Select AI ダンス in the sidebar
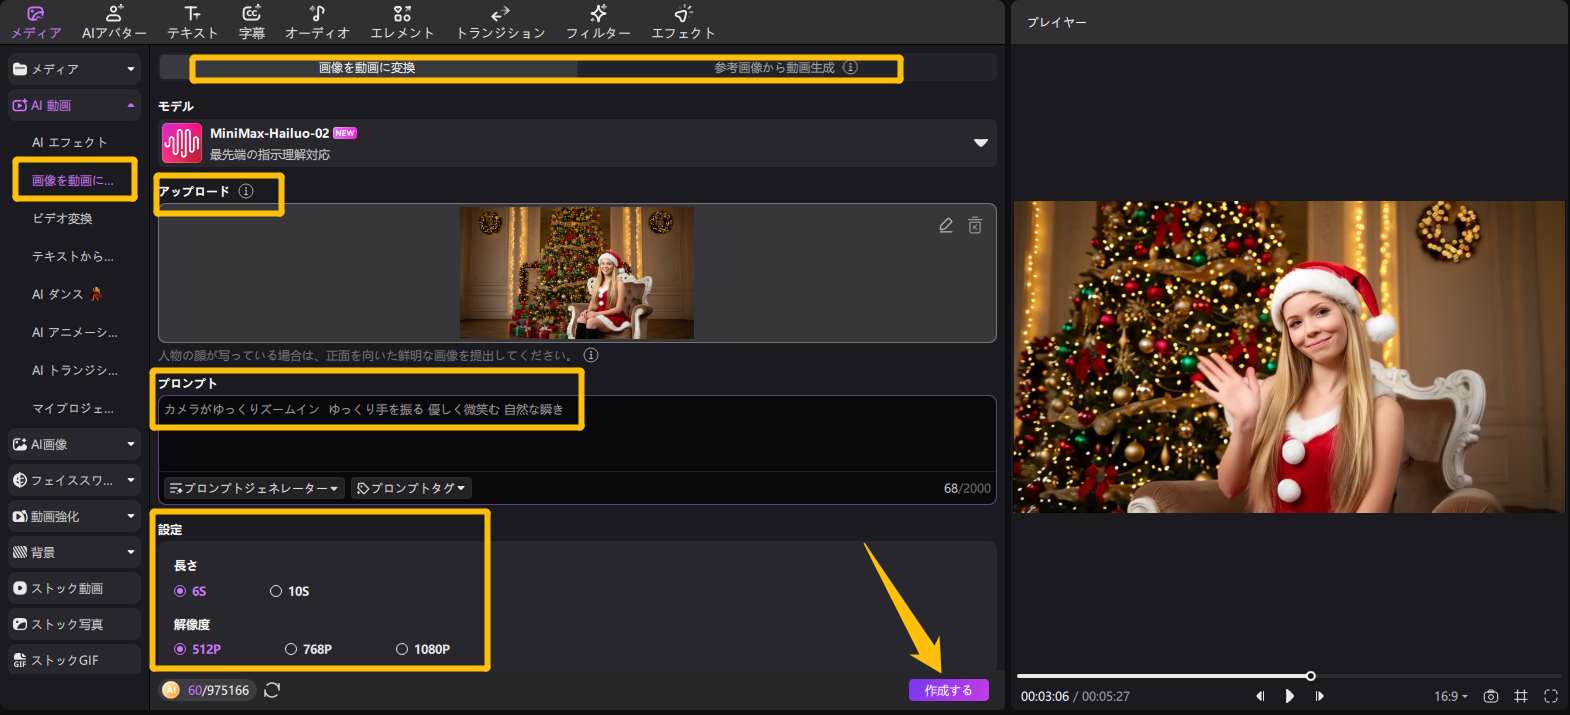The image size is (1570, 715). [x=67, y=294]
